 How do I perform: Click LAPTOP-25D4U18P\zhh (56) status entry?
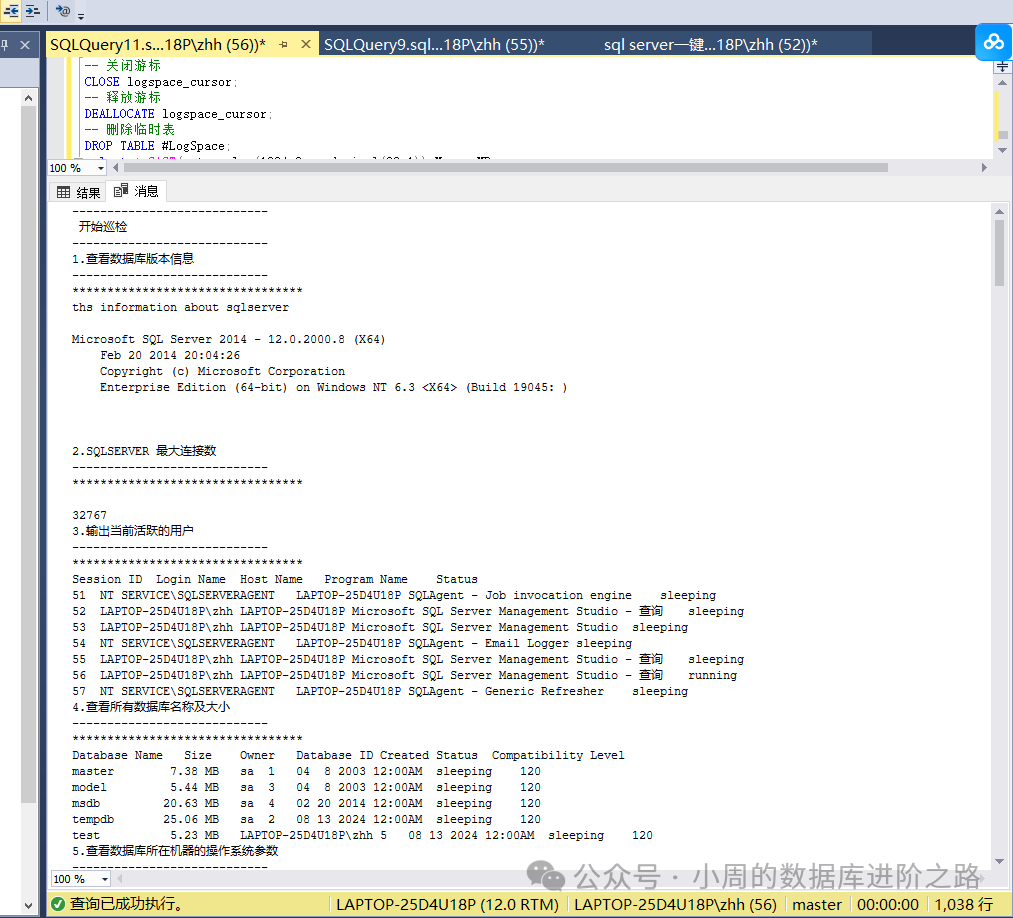[675, 904]
